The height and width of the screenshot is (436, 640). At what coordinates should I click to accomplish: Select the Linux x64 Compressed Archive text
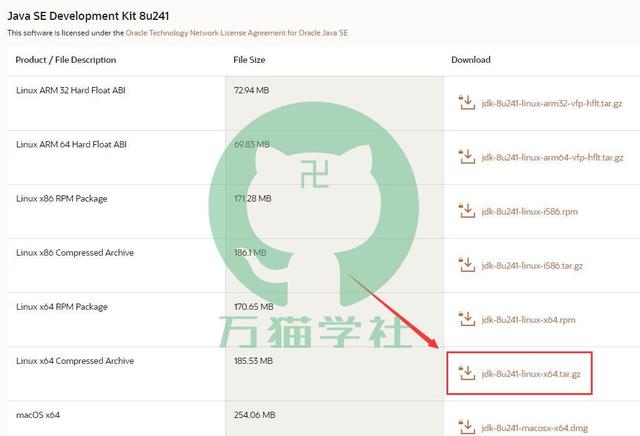[75, 361]
